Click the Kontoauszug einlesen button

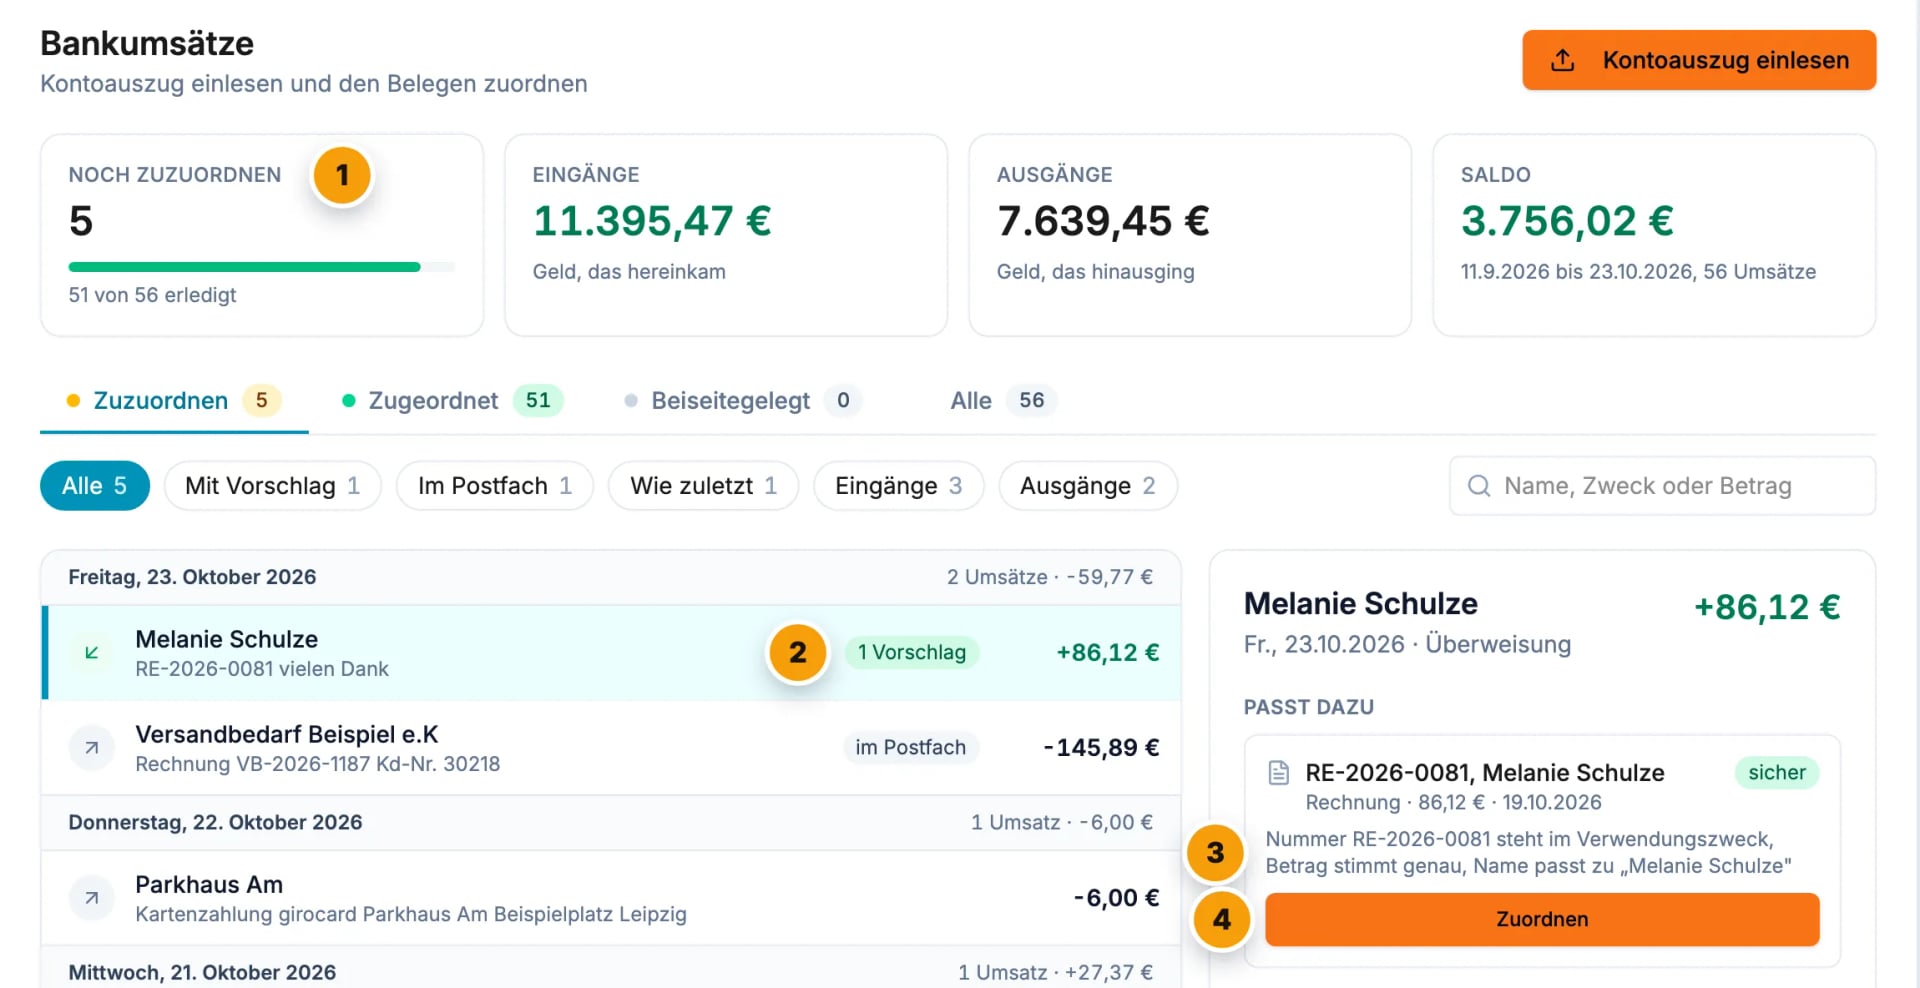click(1699, 60)
